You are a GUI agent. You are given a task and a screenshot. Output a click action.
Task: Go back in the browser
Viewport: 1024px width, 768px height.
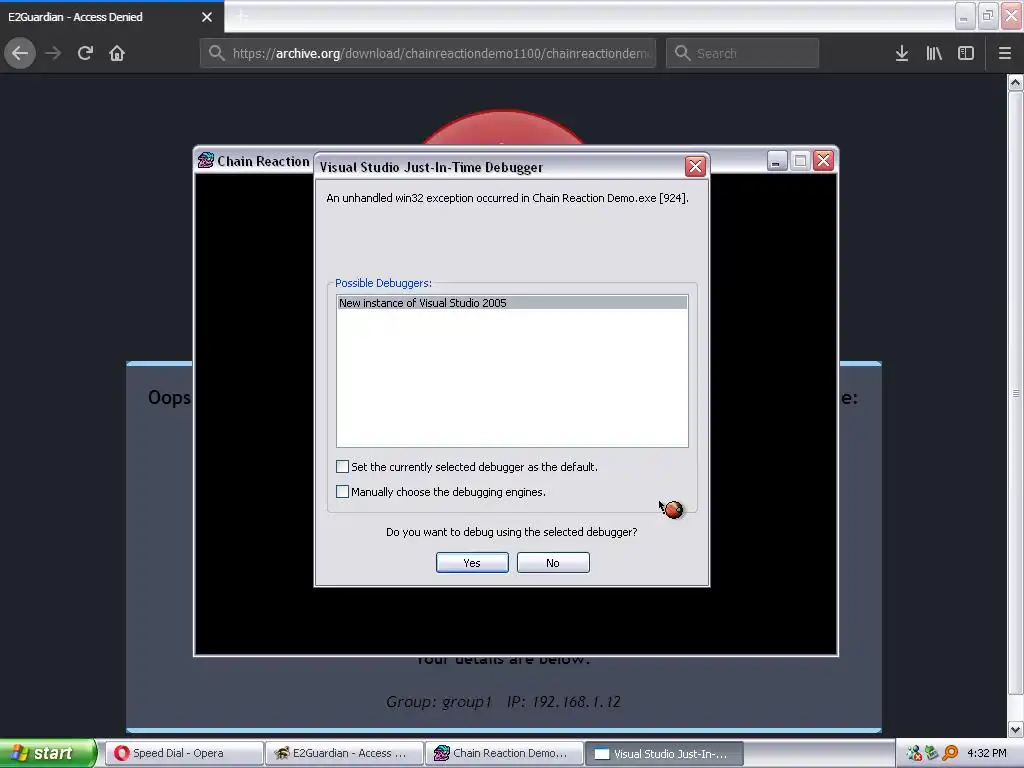[20, 53]
